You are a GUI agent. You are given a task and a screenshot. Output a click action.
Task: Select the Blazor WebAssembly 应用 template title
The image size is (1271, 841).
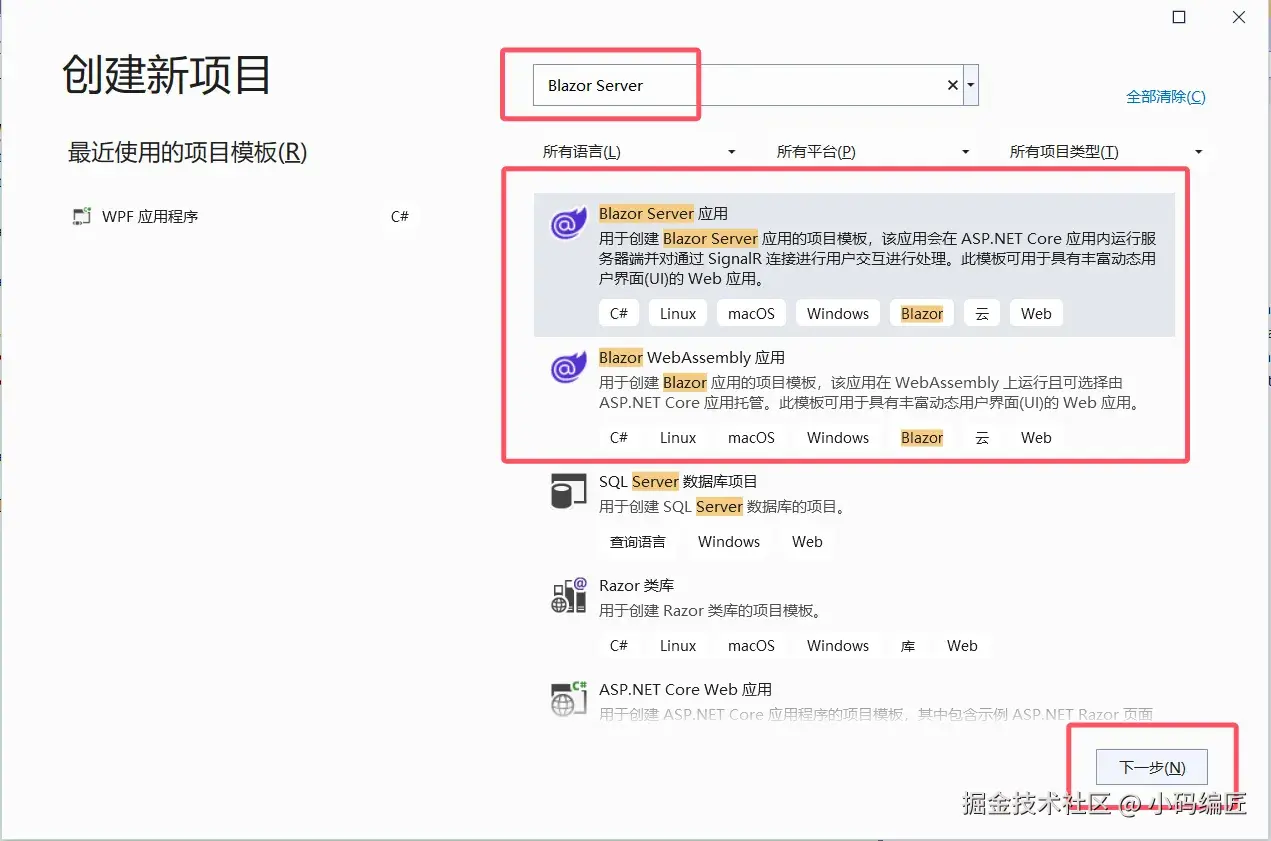tap(692, 357)
